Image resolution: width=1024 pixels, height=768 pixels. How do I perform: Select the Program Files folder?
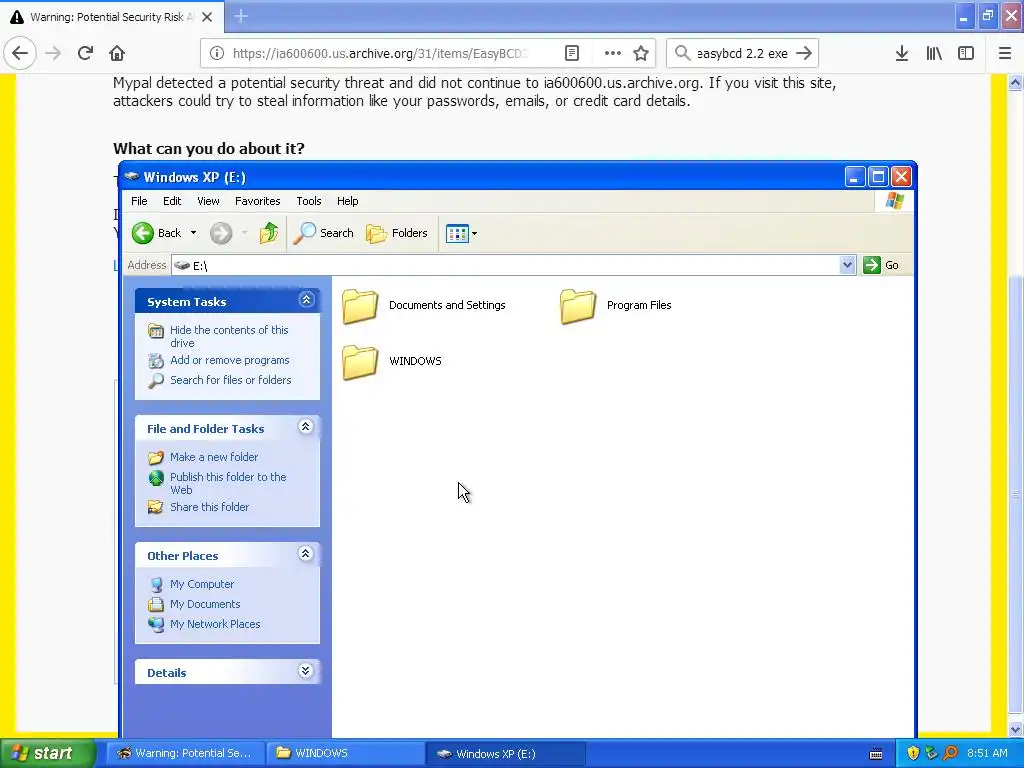616,306
